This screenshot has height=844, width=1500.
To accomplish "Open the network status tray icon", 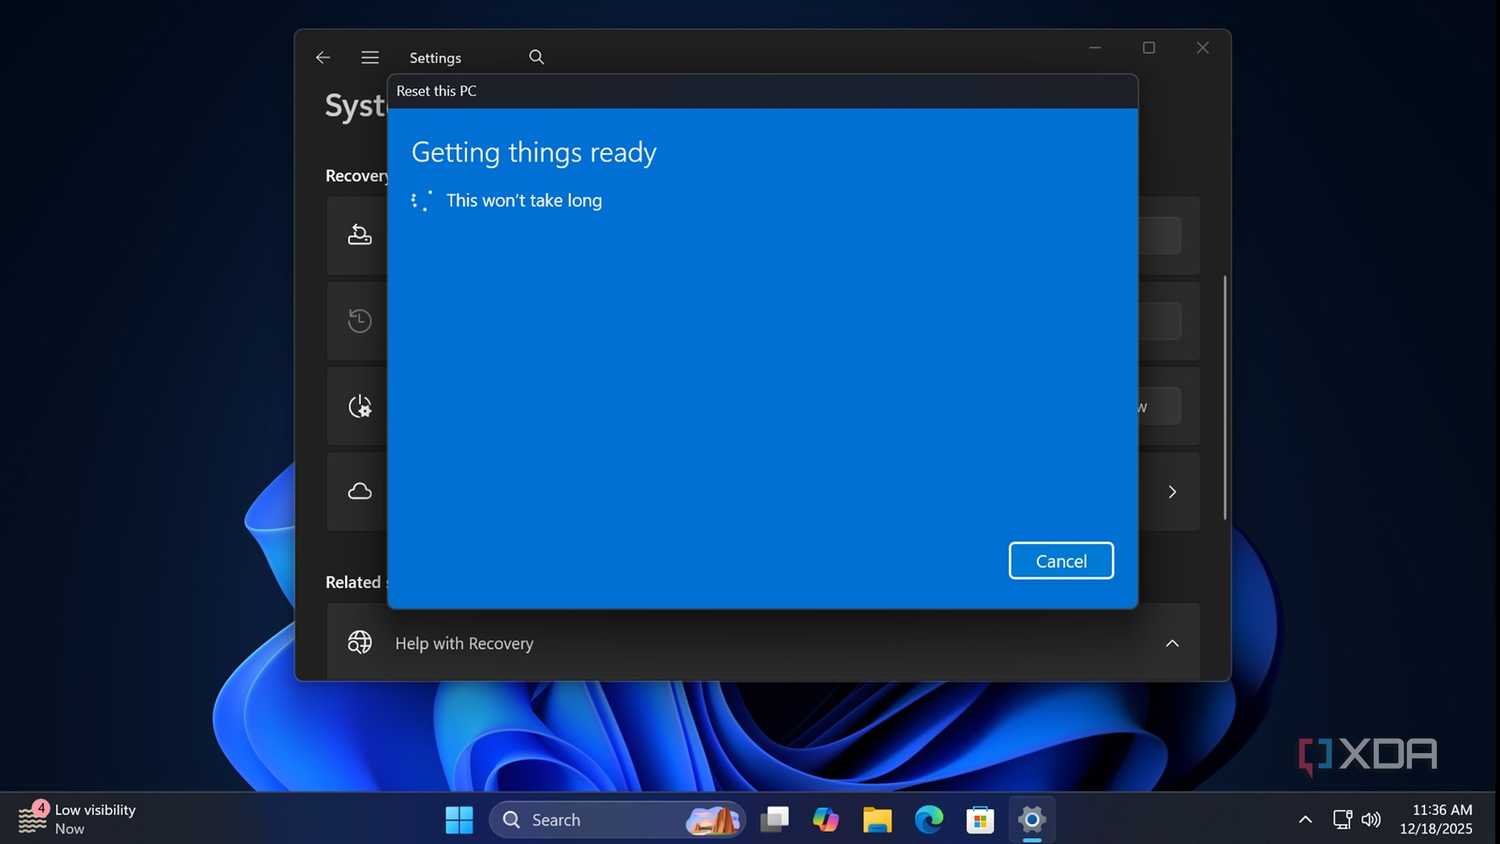I will tap(1343, 820).
